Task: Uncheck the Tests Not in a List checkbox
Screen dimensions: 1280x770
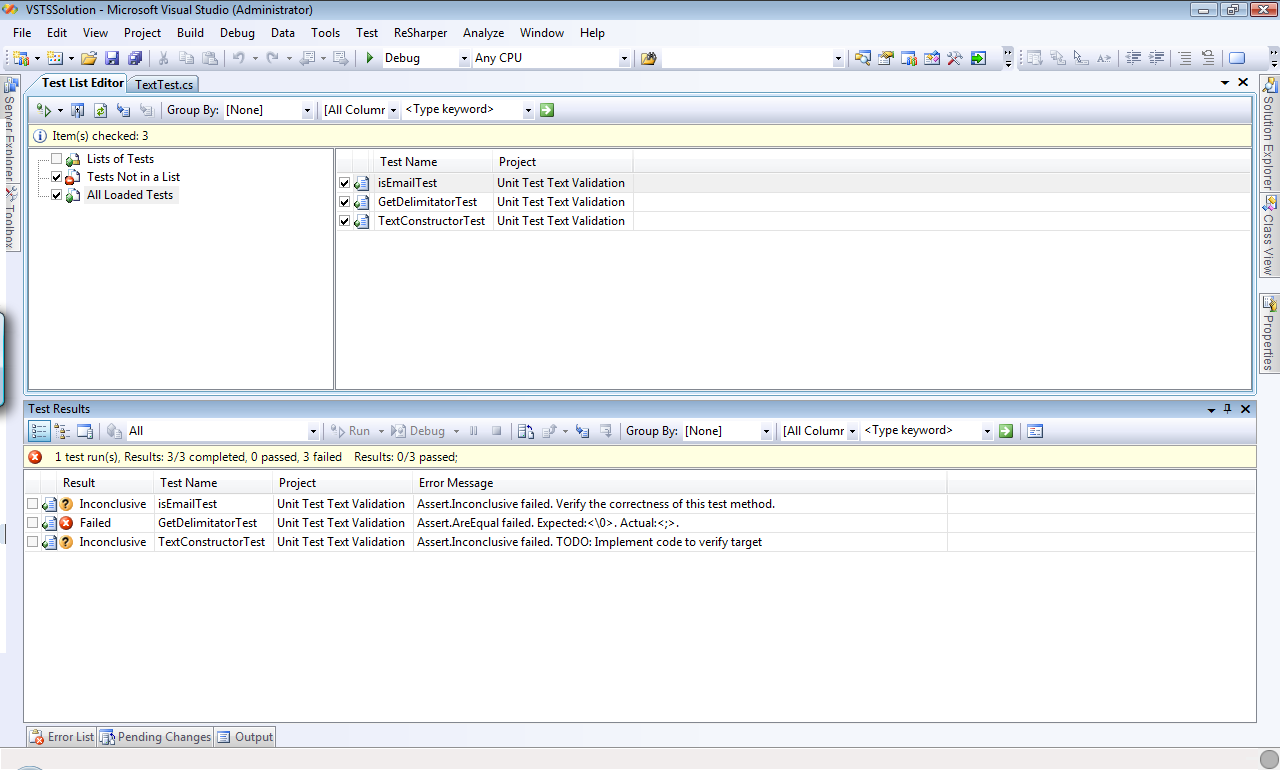Action: click(x=56, y=177)
